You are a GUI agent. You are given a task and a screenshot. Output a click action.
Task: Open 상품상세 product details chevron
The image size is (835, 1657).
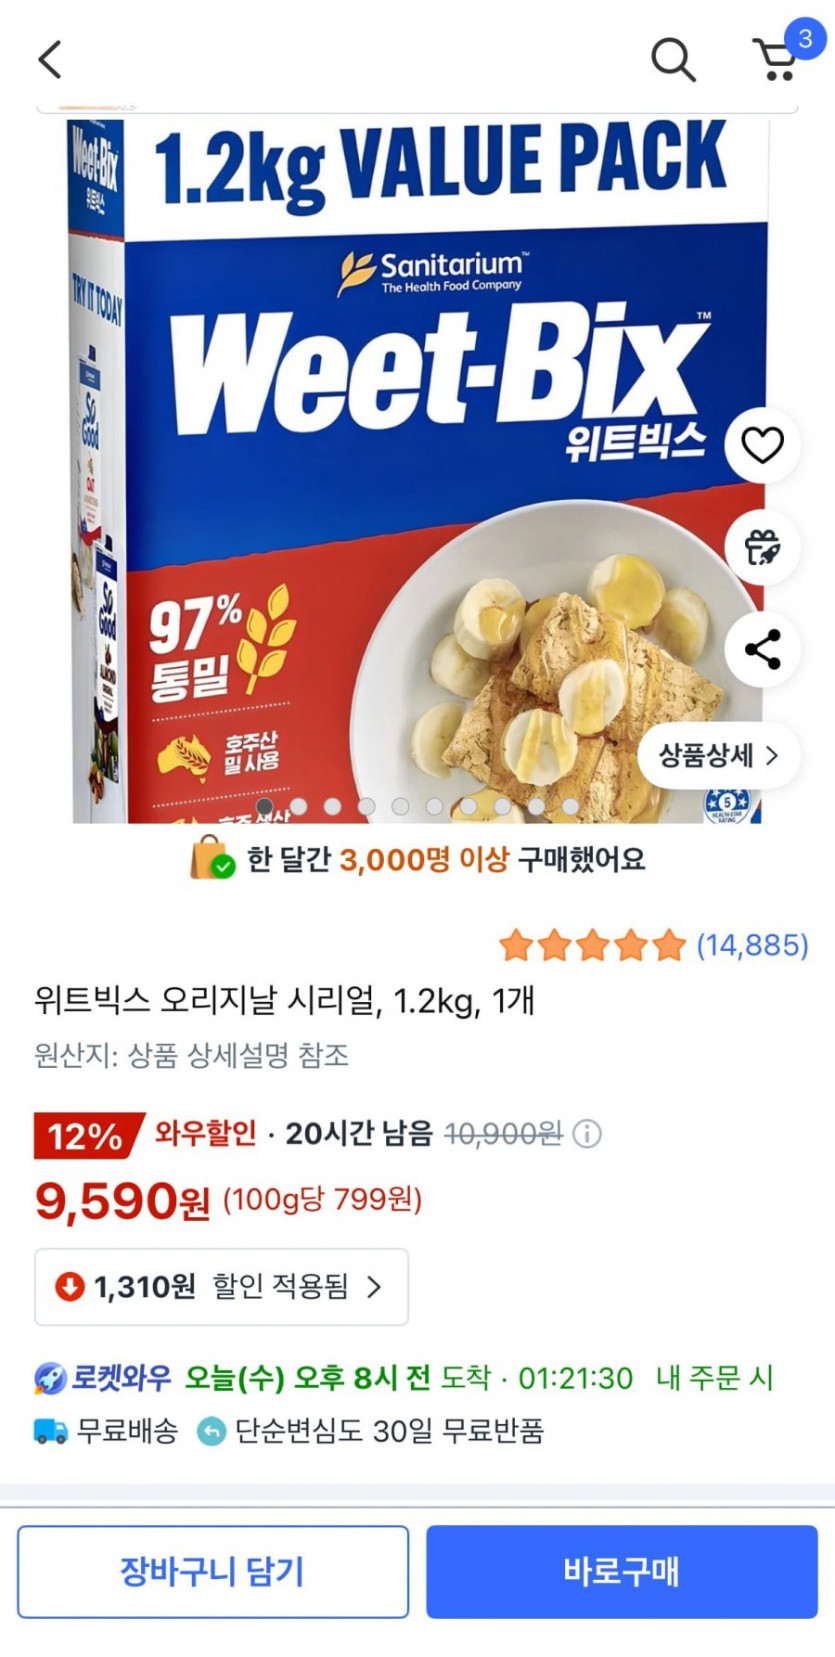click(719, 755)
